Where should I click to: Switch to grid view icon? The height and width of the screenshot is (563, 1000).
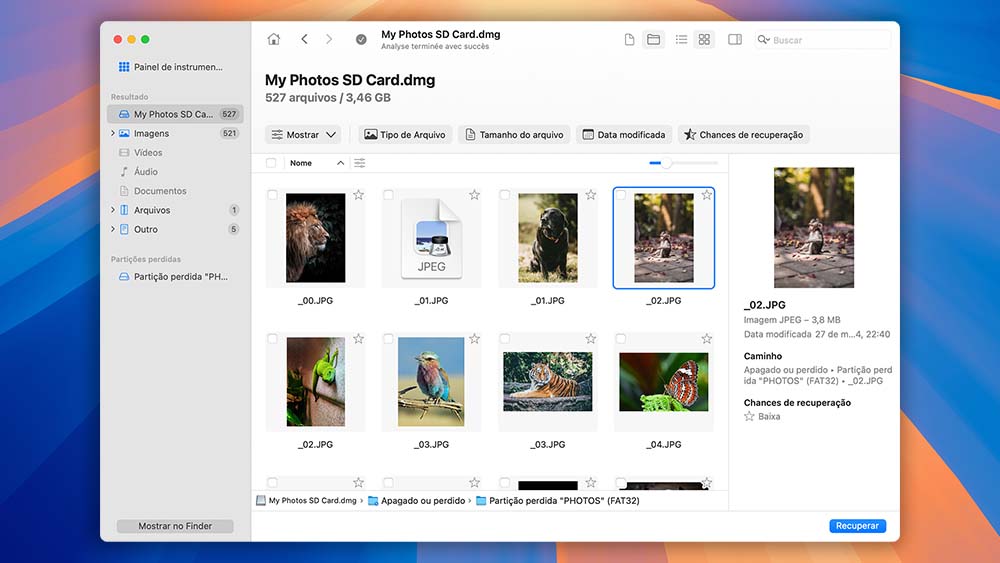(704, 40)
